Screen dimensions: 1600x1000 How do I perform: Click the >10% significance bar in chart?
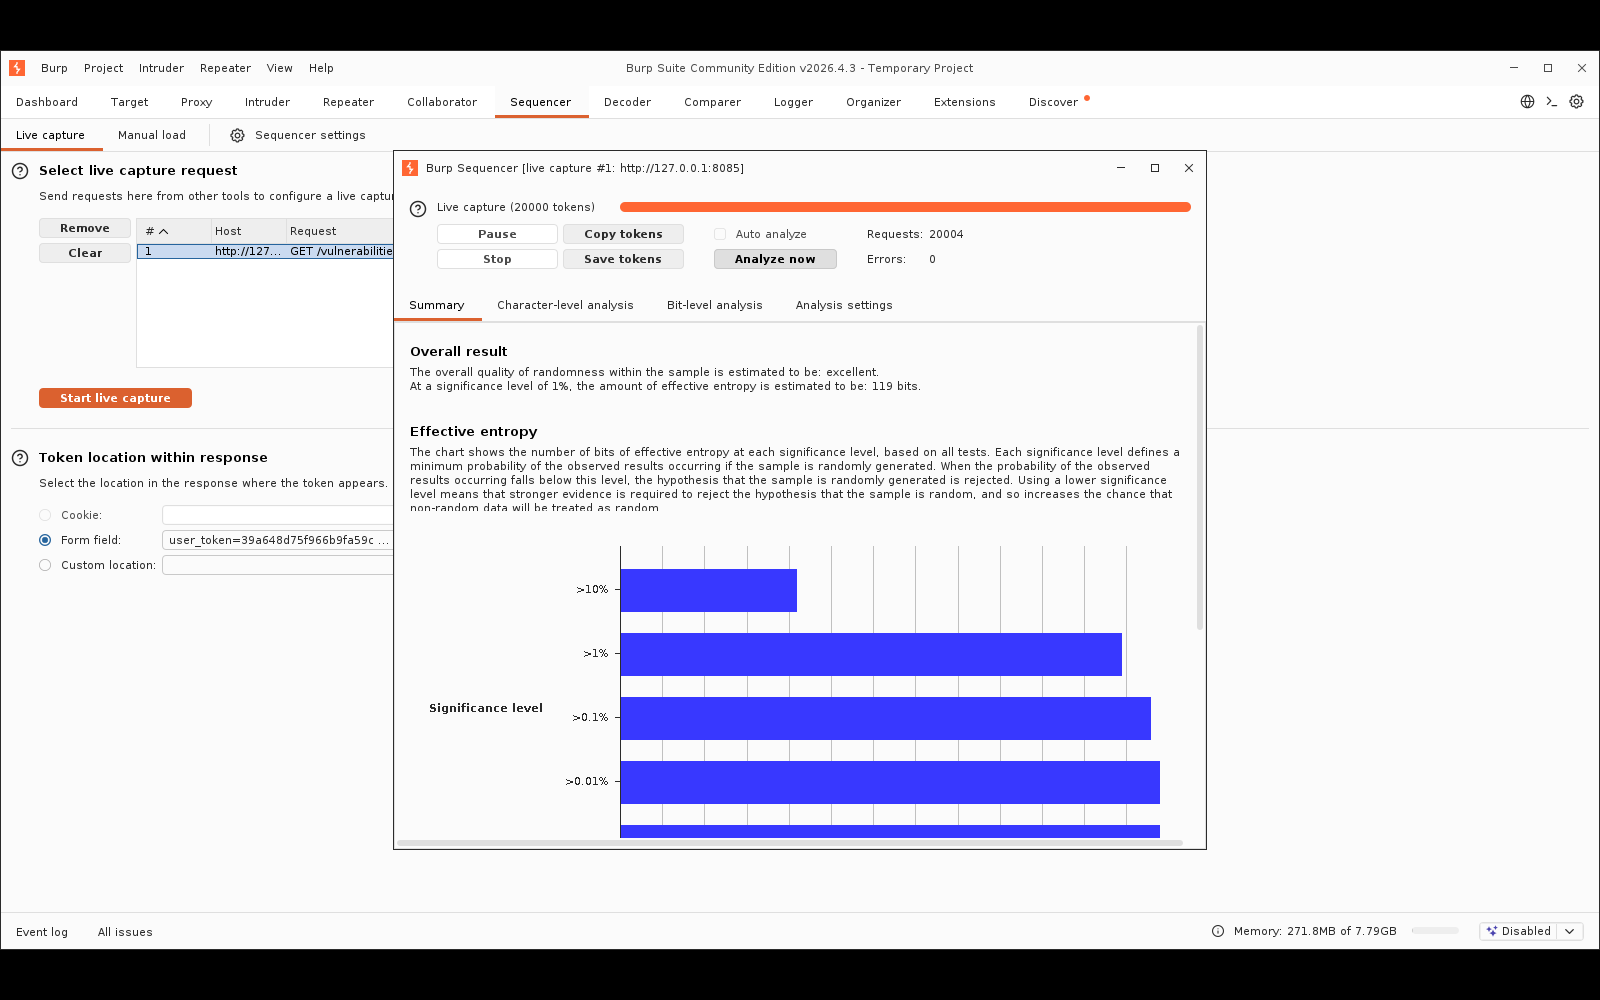point(708,590)
